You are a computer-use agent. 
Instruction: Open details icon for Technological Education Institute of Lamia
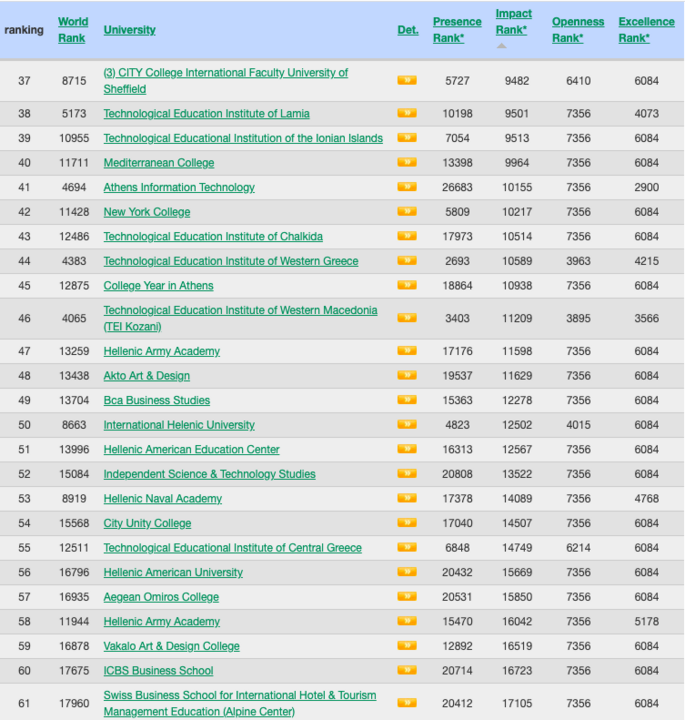point(407,113)
